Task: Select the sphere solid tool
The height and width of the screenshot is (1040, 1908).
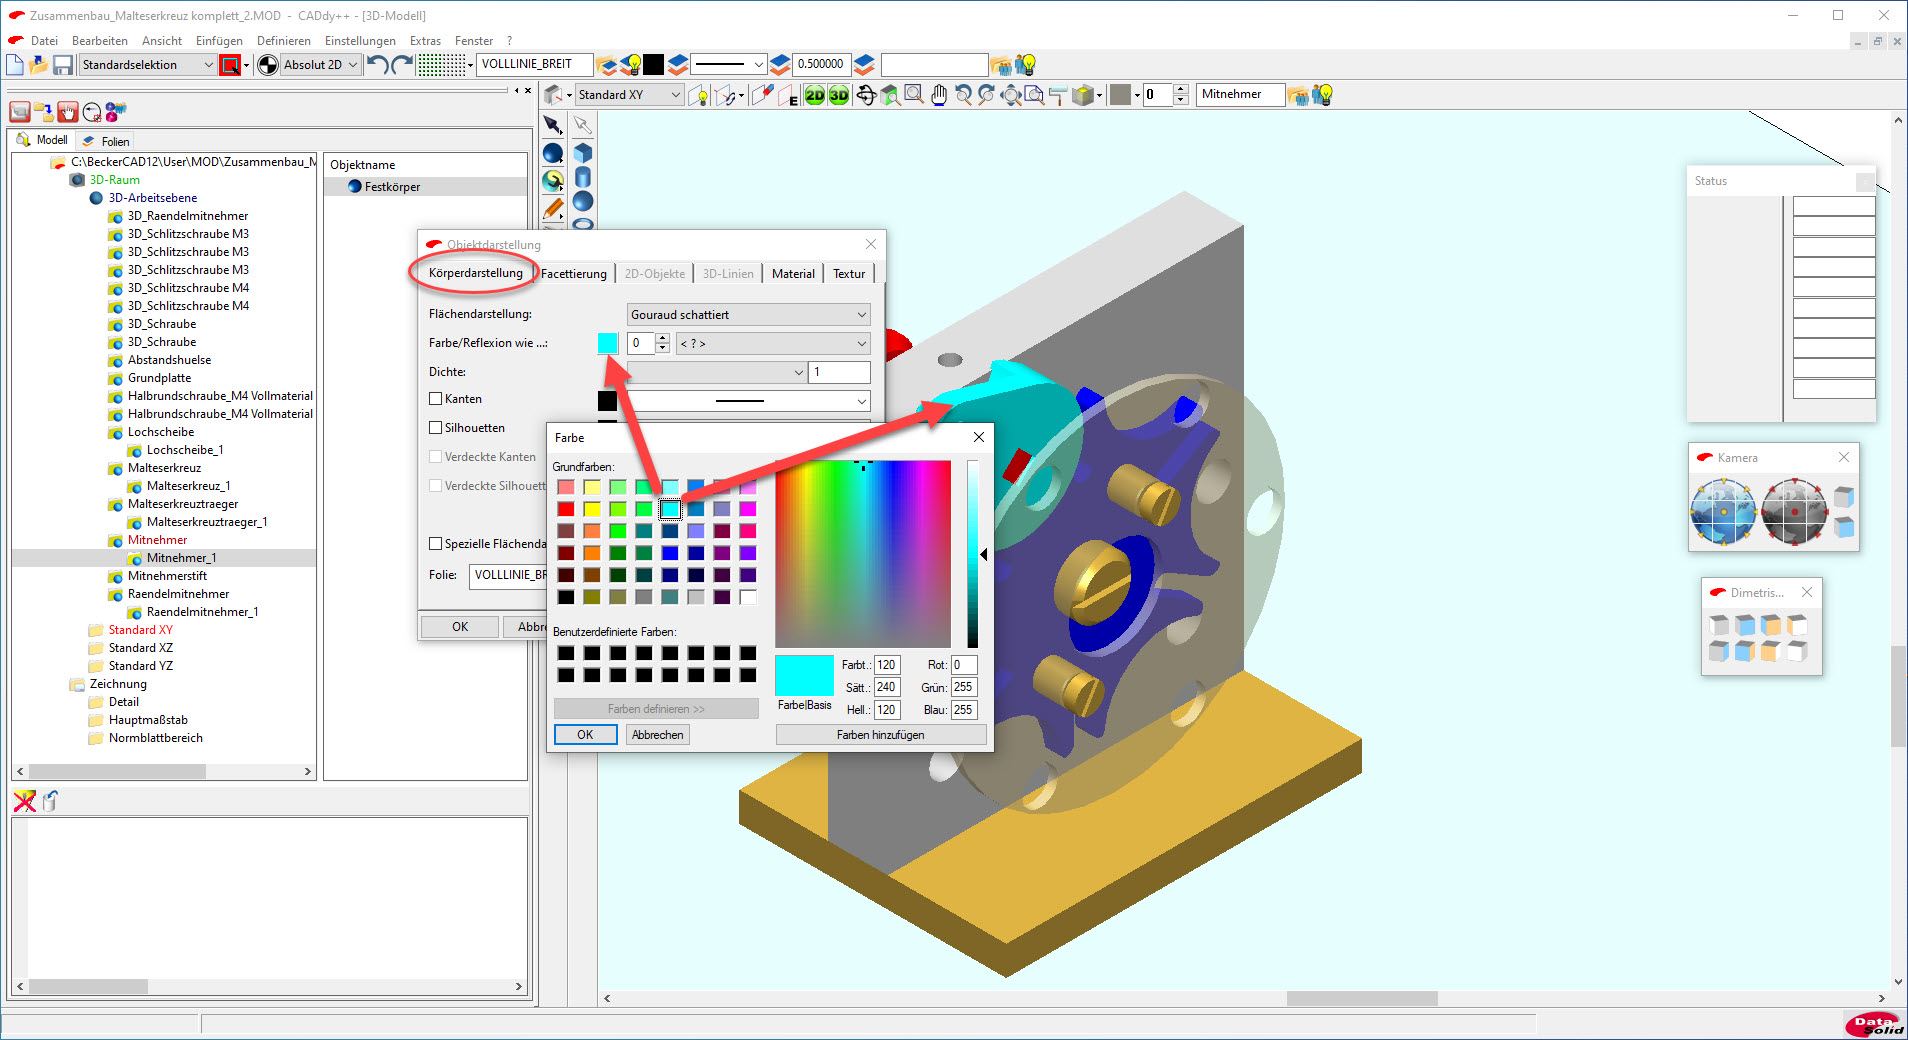Action: [583, 202]
